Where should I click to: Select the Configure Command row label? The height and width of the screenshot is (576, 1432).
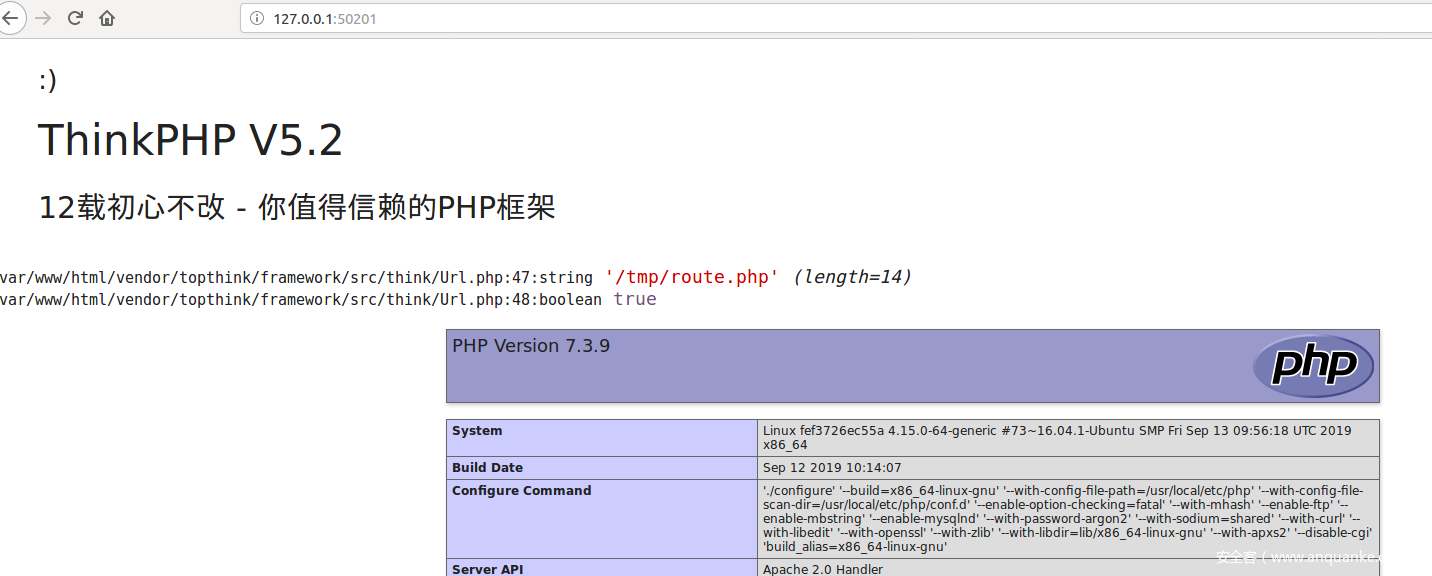pyautogui.click(x=521, y=491)
